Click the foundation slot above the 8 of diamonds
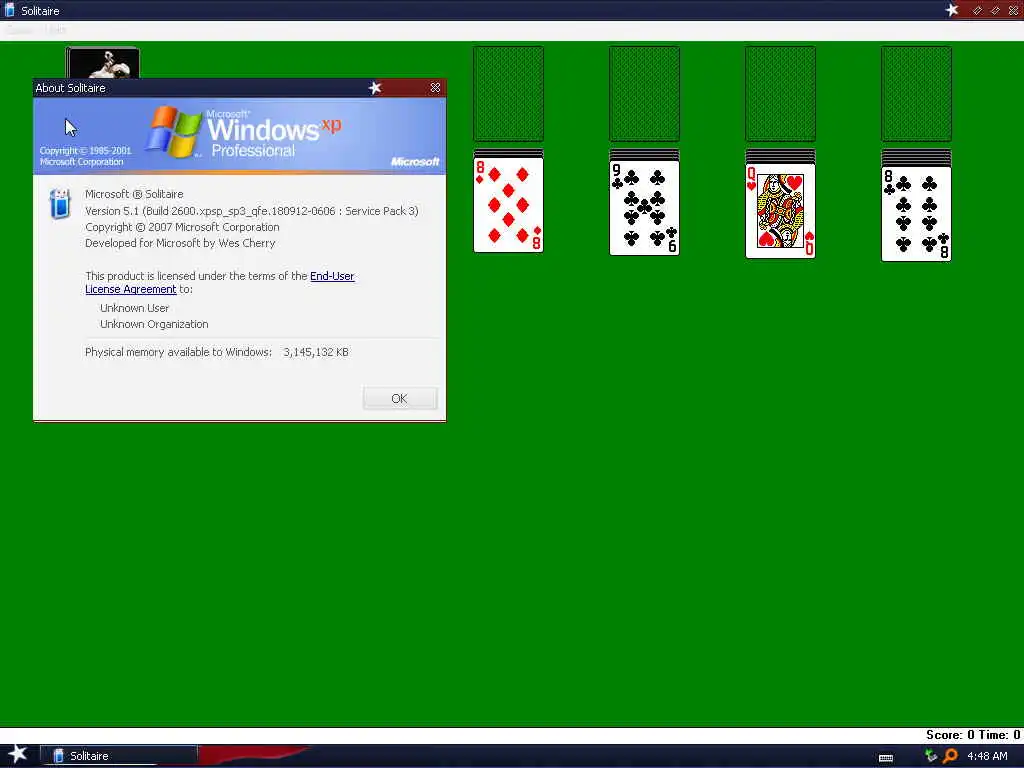 tap(508, 93)
